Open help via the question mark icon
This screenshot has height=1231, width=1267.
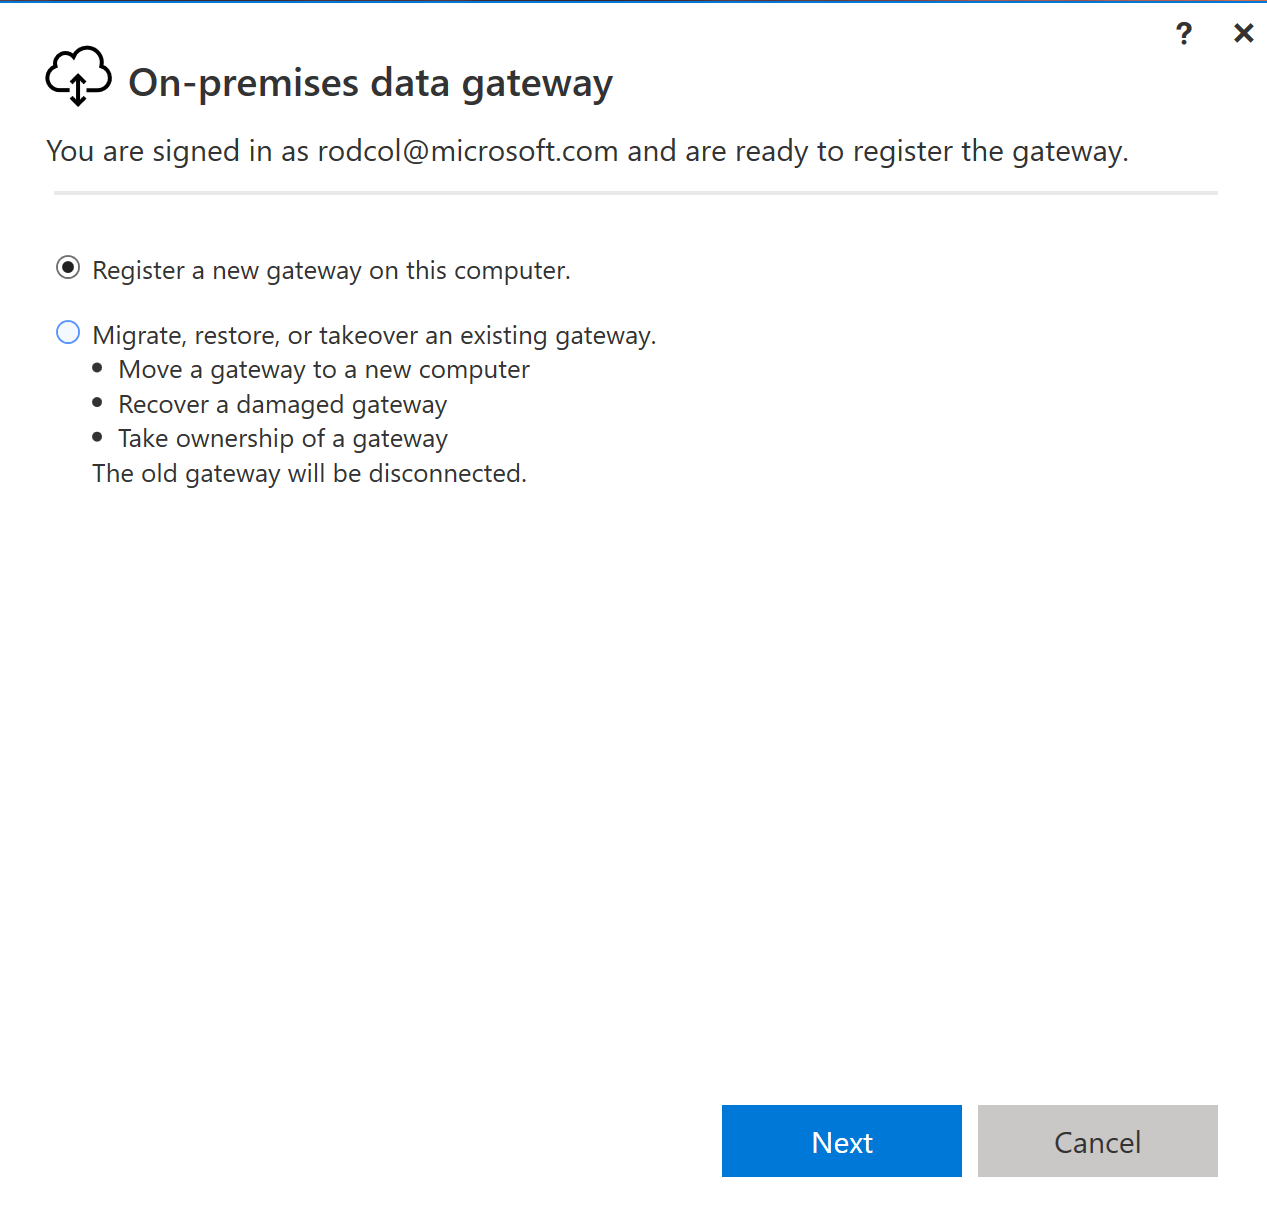(x=1184, y=34)
